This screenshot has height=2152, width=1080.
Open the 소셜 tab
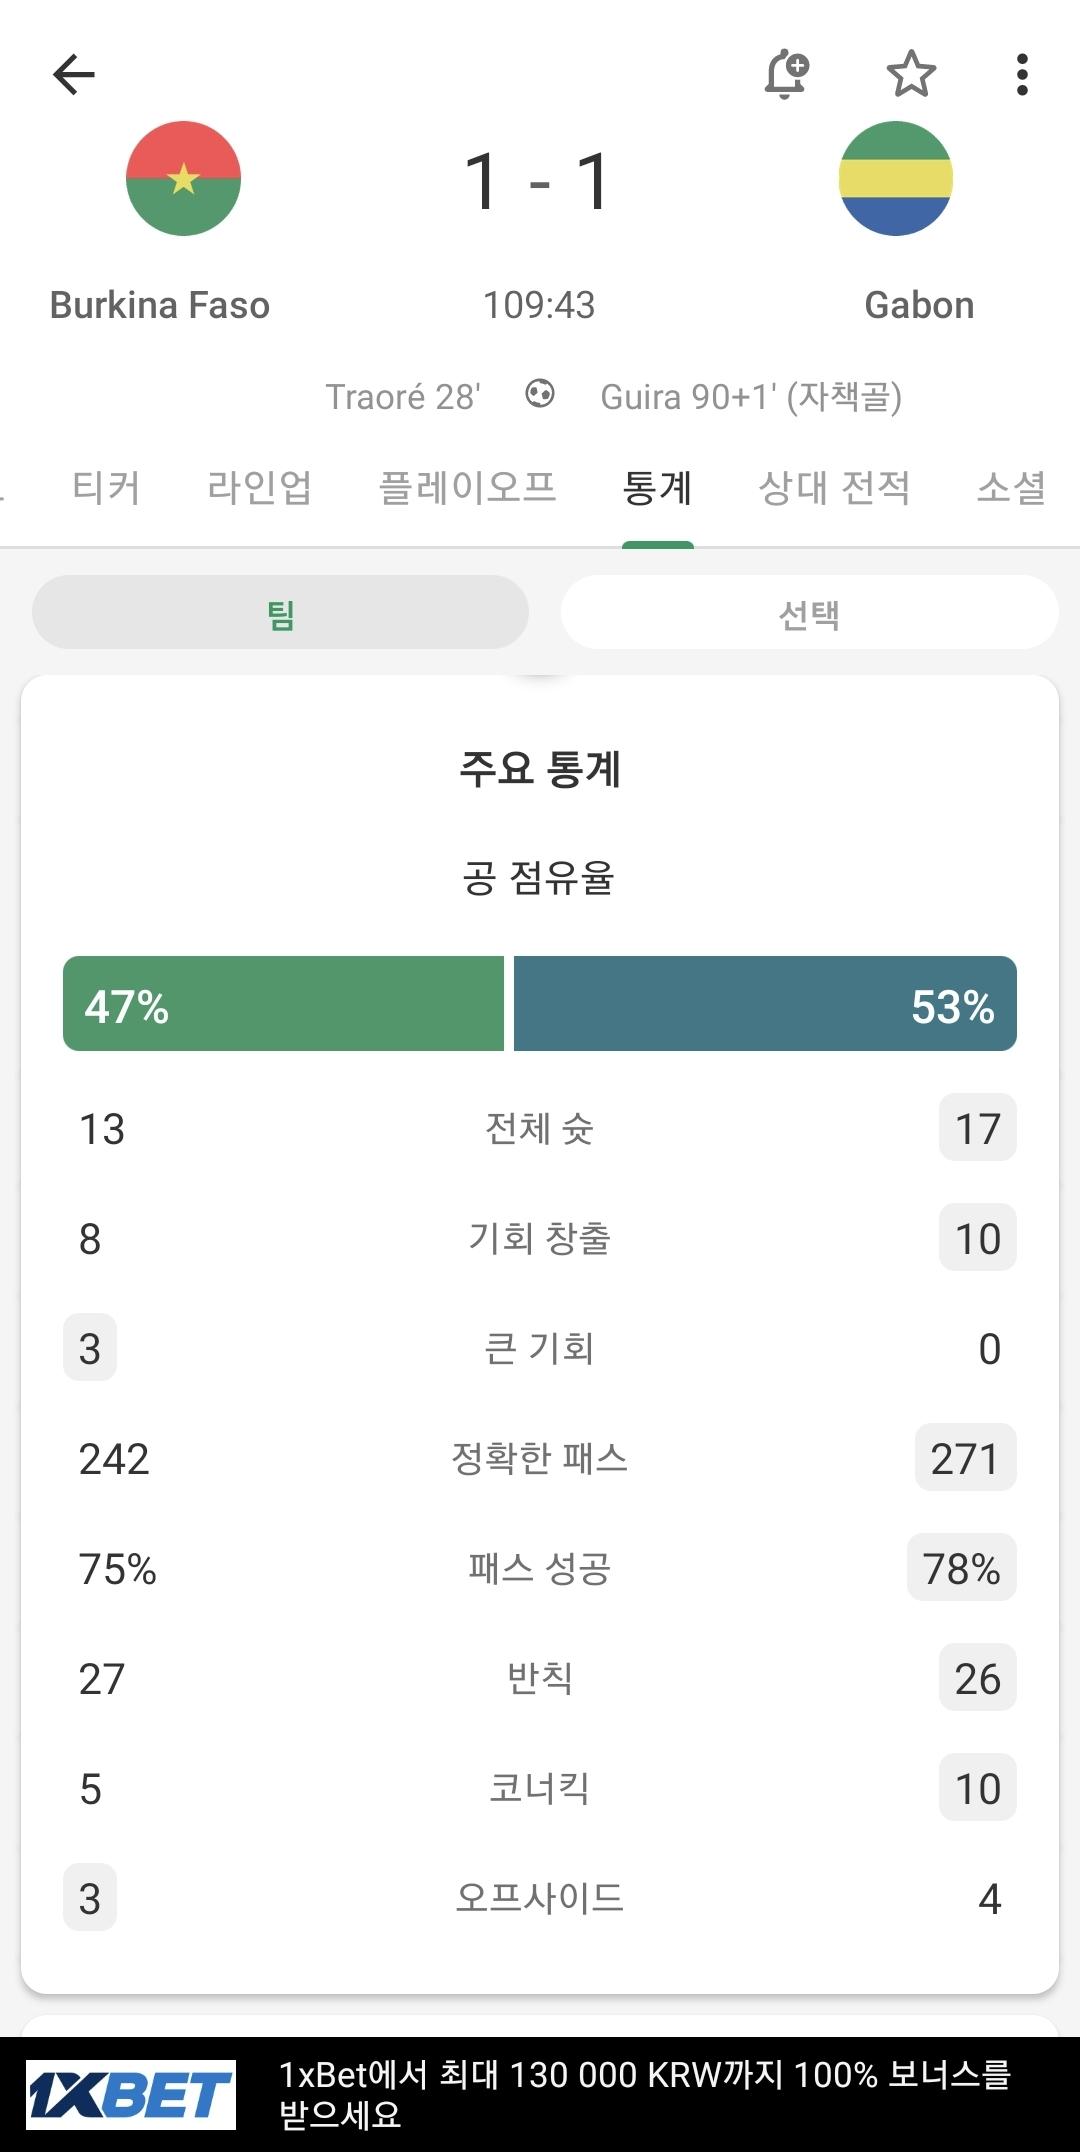pyautogui.click(x=1011, y=488)
